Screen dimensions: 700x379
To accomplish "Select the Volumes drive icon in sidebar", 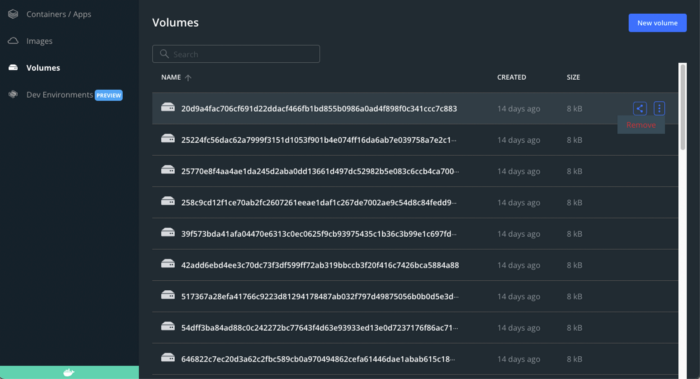I will (x=13, y=67).
